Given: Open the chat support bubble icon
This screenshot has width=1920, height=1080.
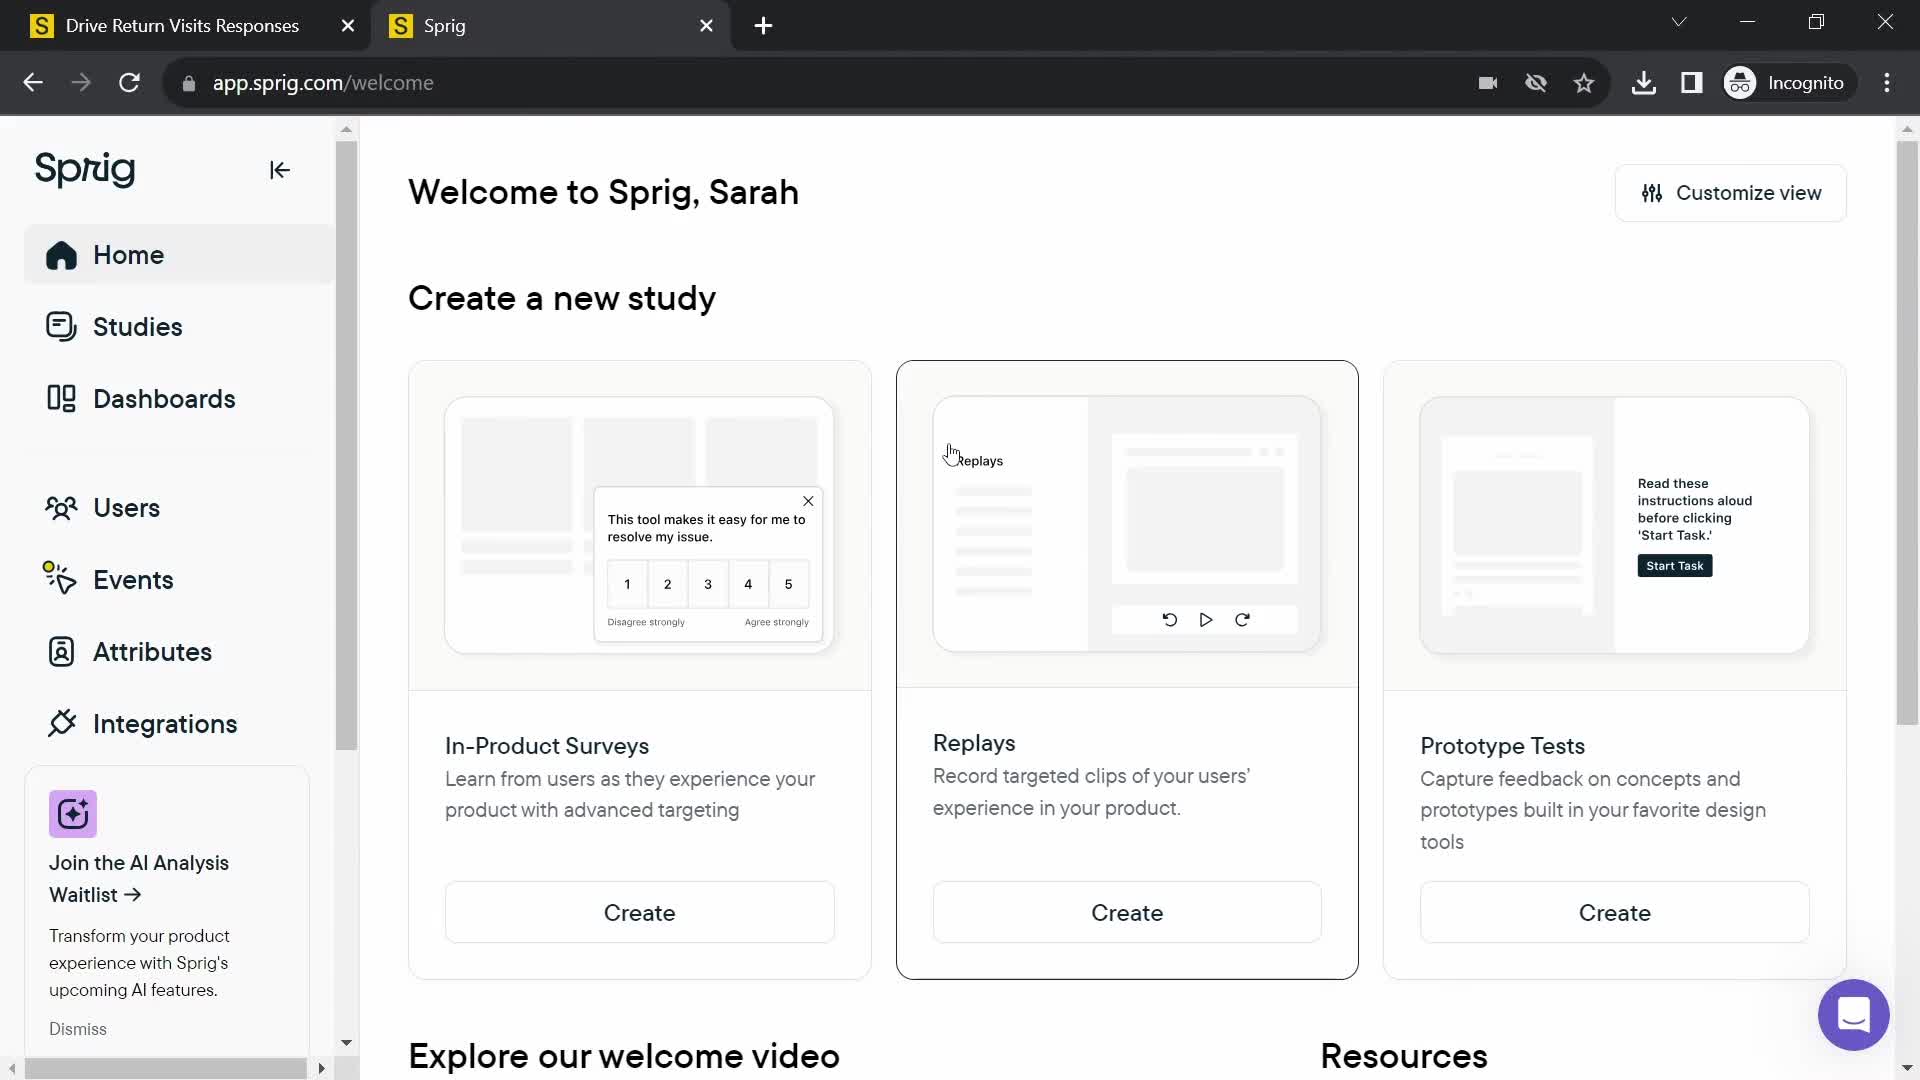Looking at the screenshot, I should coord(1853,1015).
